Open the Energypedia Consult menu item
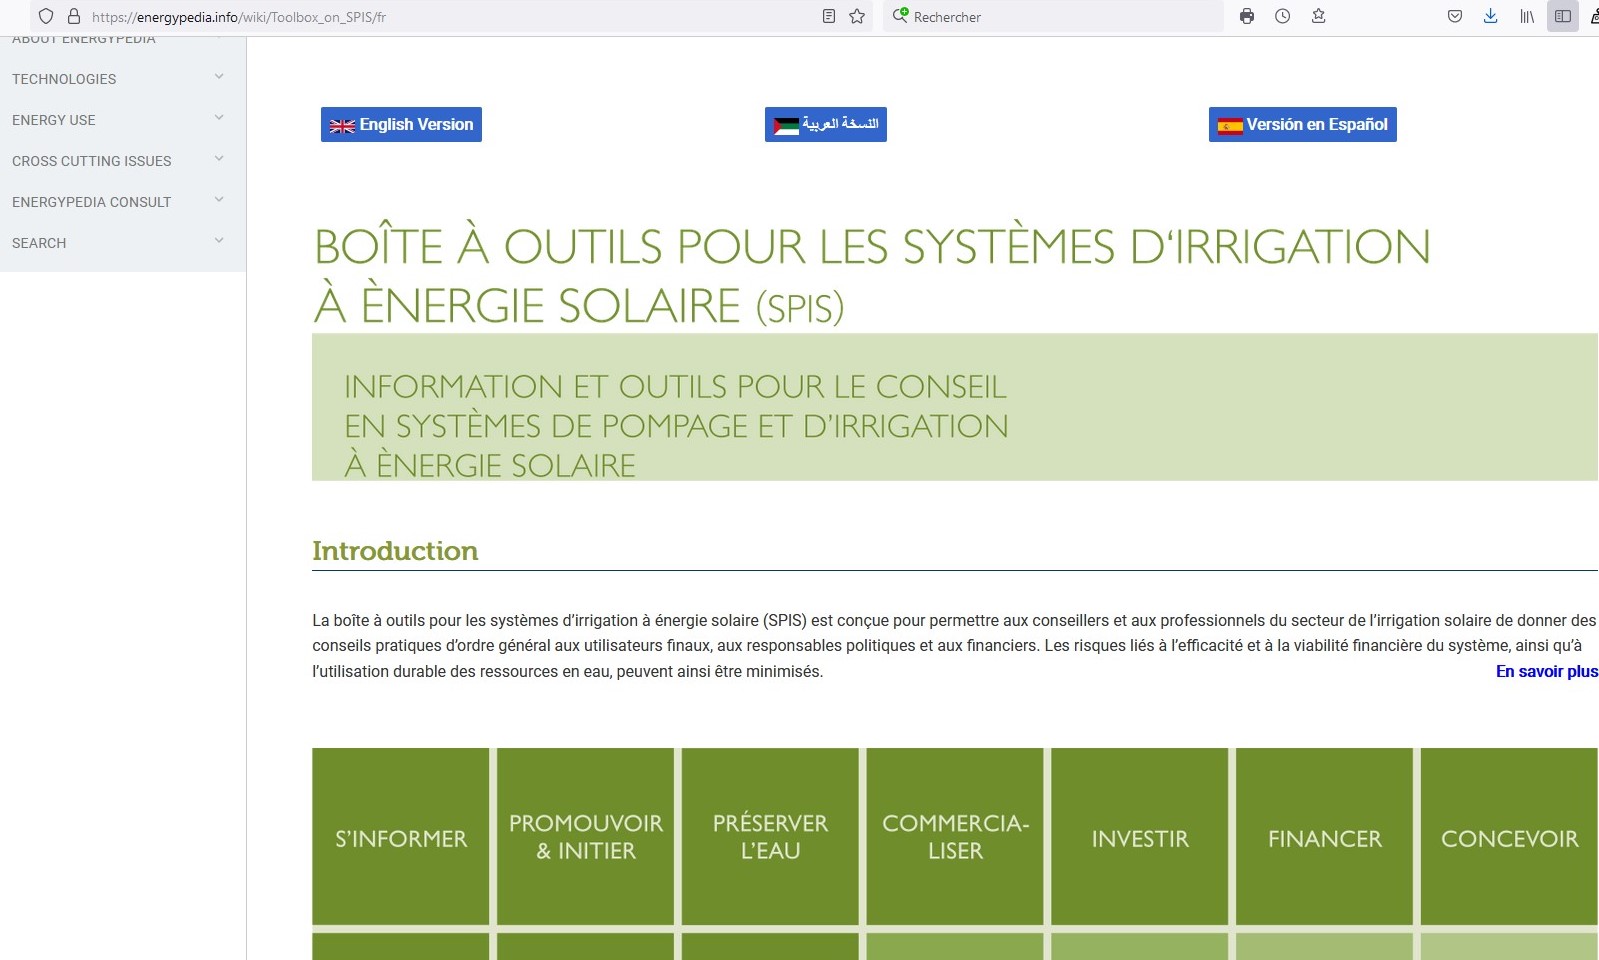 92,202
